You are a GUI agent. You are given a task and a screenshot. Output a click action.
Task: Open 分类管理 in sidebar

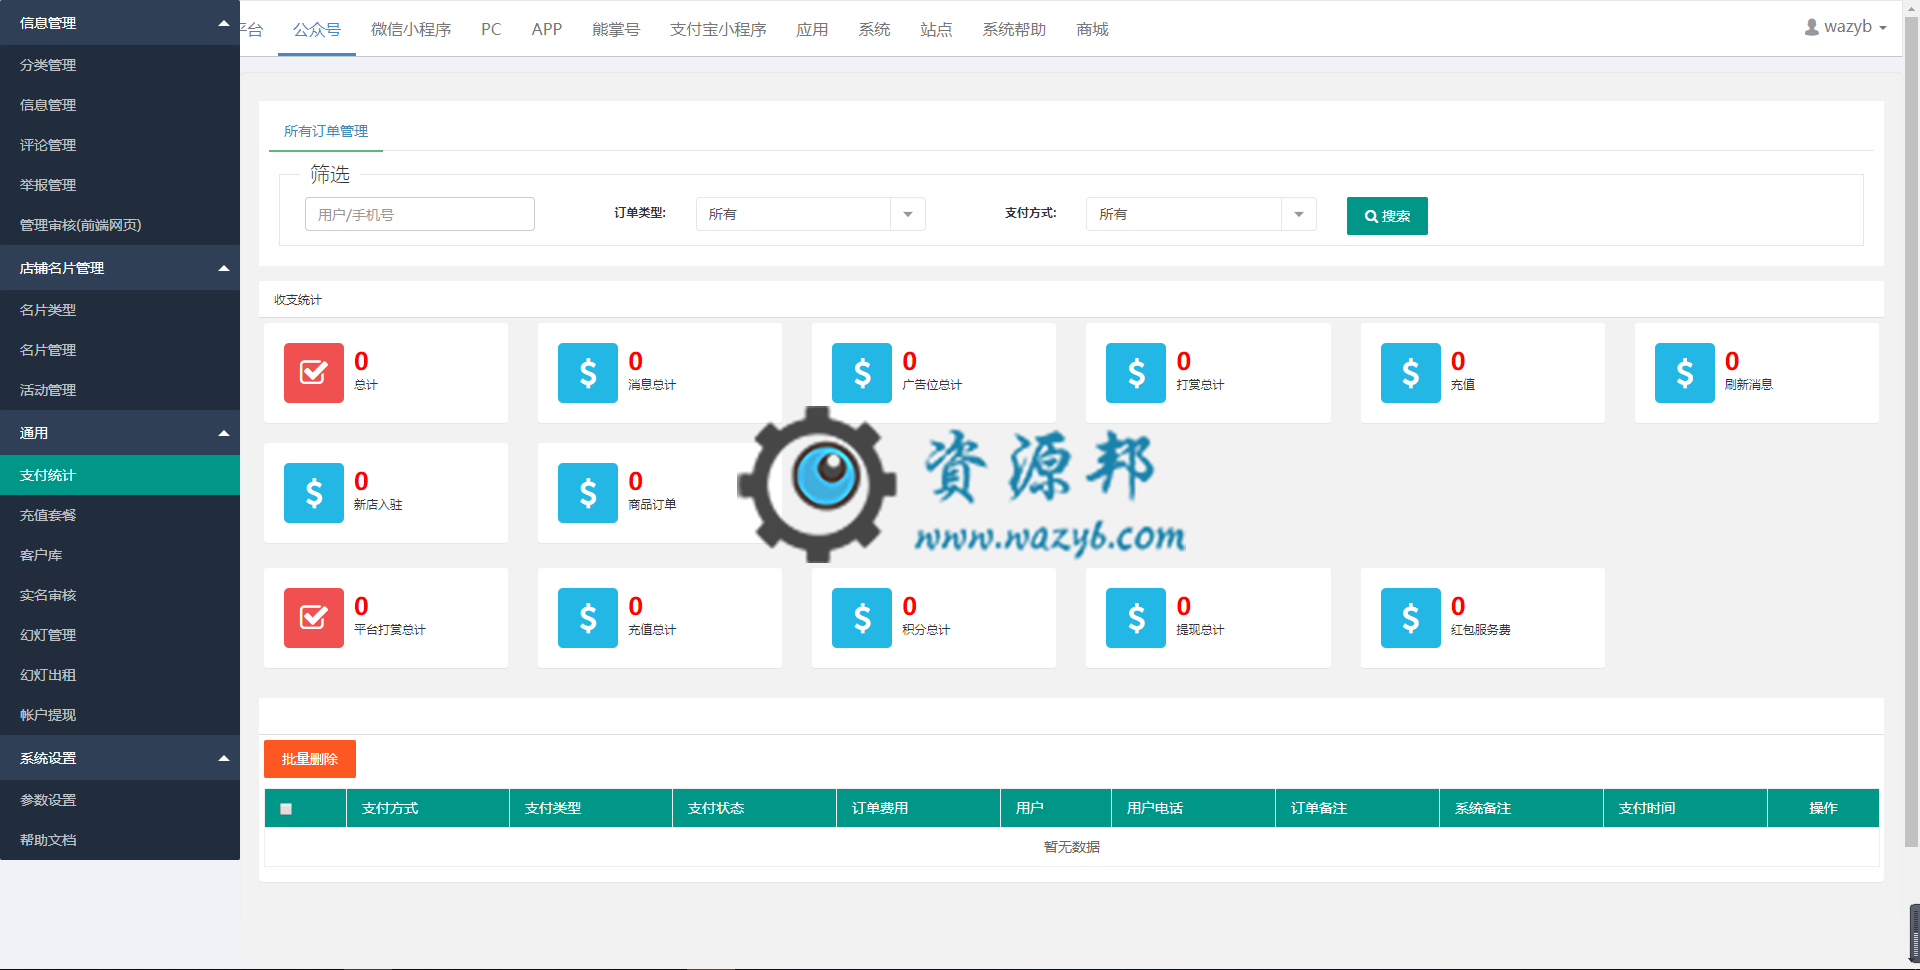(120, 65)
